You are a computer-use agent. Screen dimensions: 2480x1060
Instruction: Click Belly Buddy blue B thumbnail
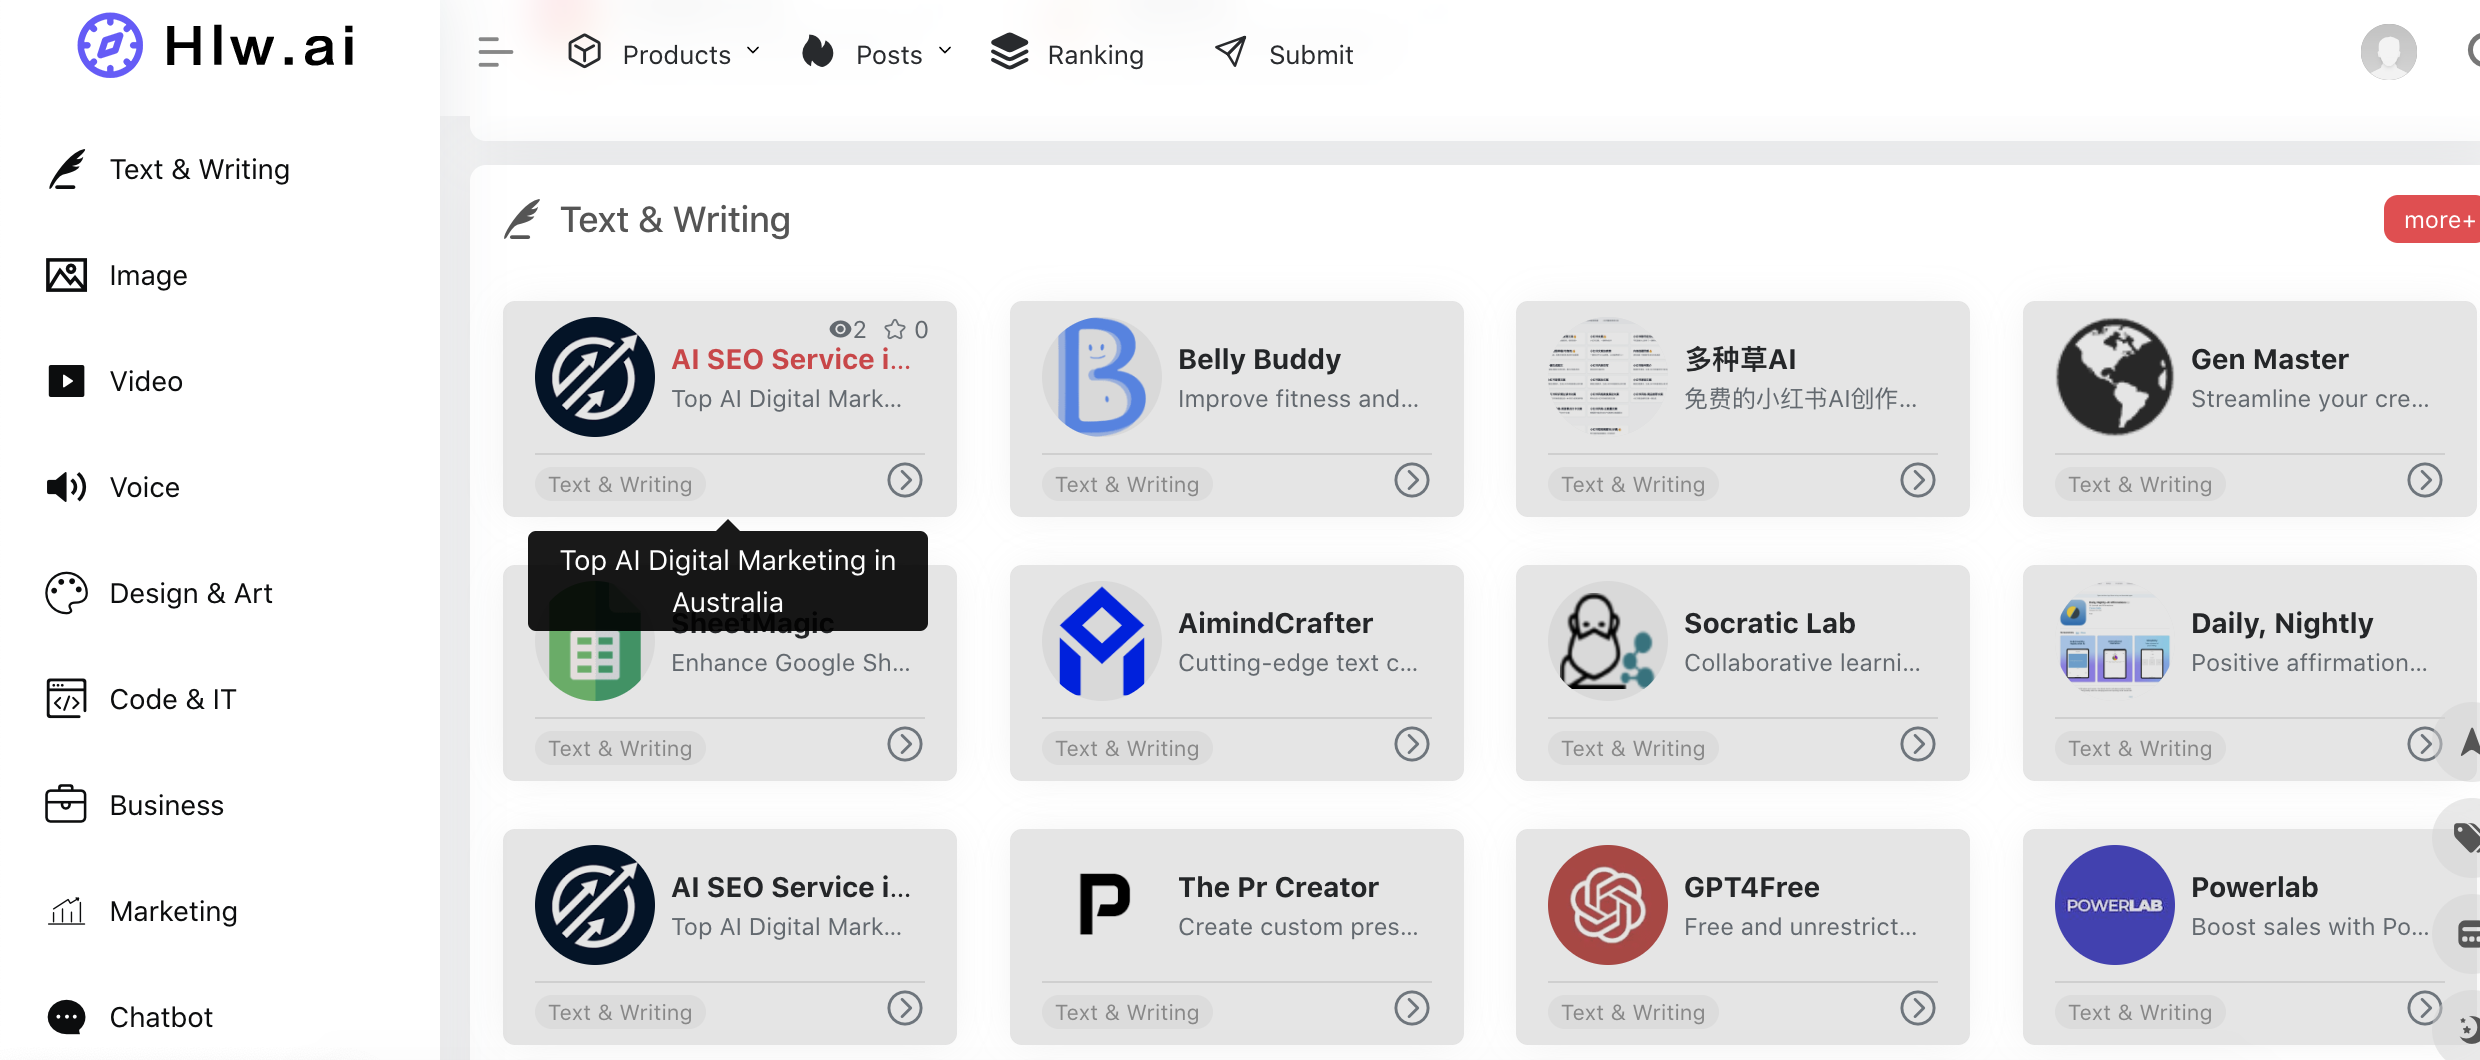(x=1102, y=377)
